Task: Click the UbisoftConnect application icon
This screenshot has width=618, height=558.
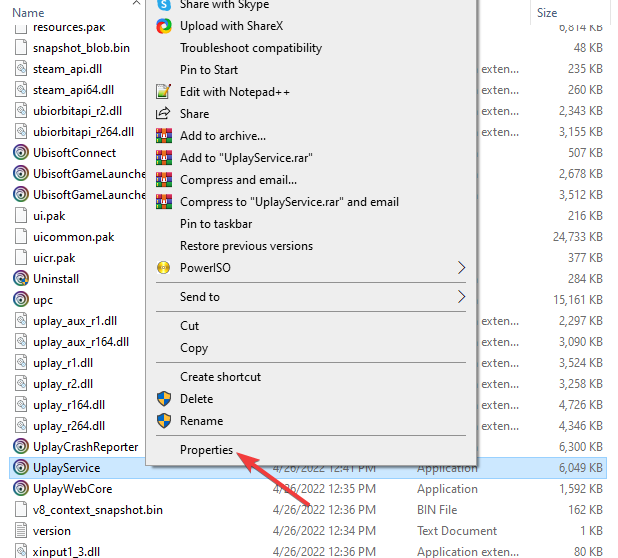Action: [21, 153]
